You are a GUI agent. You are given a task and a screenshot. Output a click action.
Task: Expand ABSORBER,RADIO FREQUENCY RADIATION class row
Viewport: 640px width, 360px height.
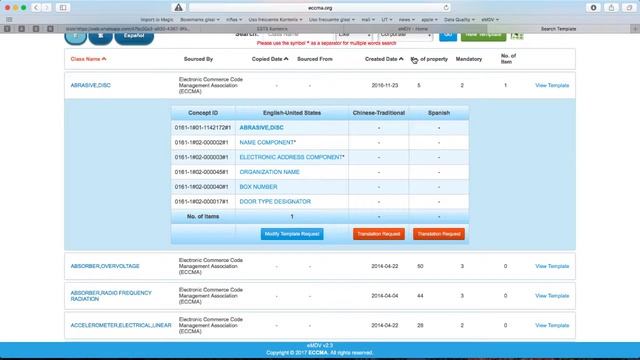coord(111,296)
